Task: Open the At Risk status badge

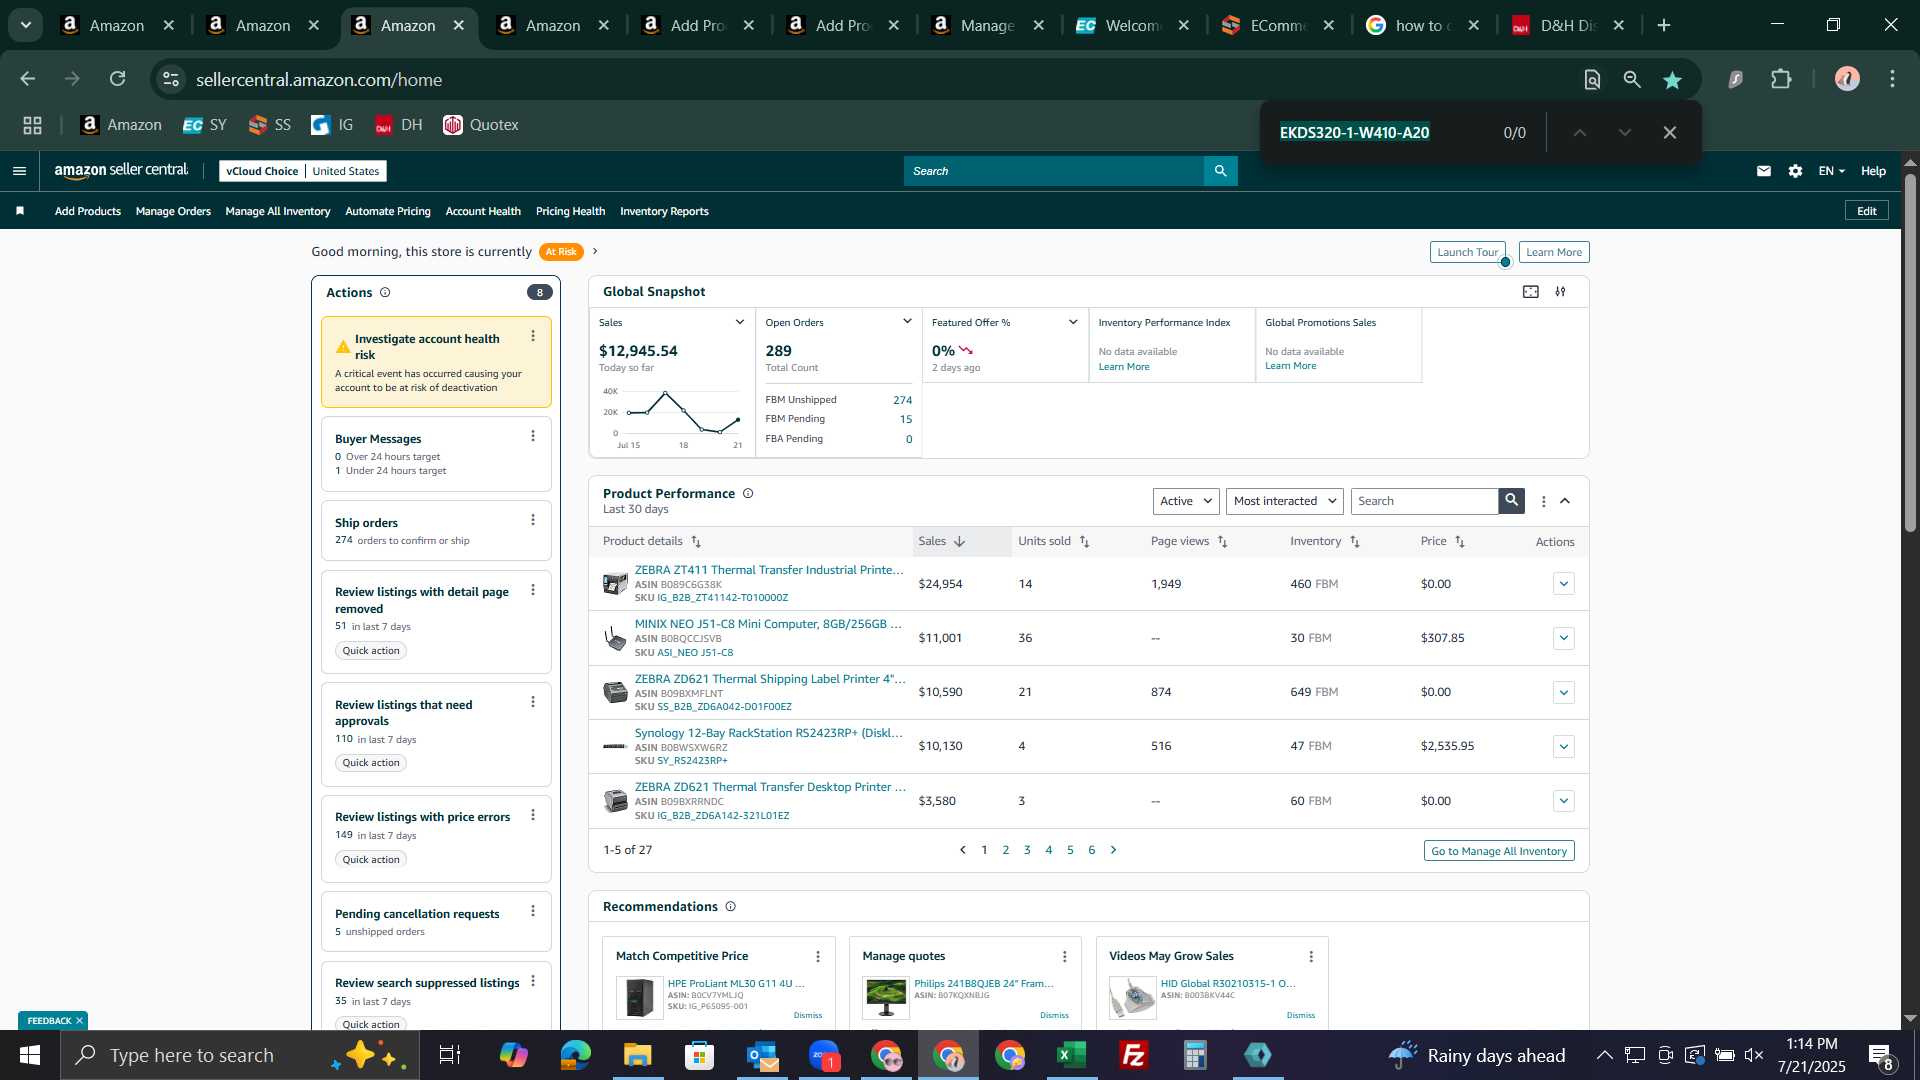Action: tap(561, 252)
